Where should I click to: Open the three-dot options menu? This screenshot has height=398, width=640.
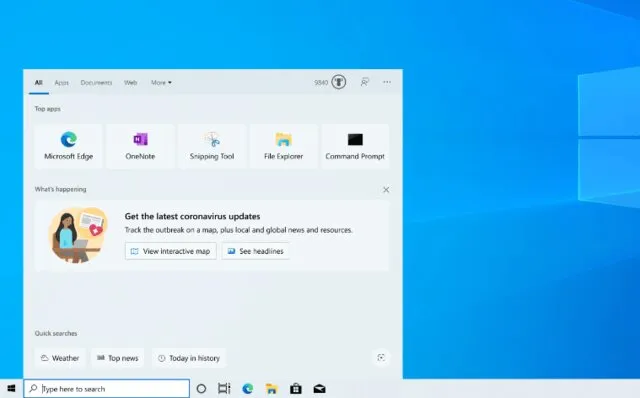tap(387, 82)
